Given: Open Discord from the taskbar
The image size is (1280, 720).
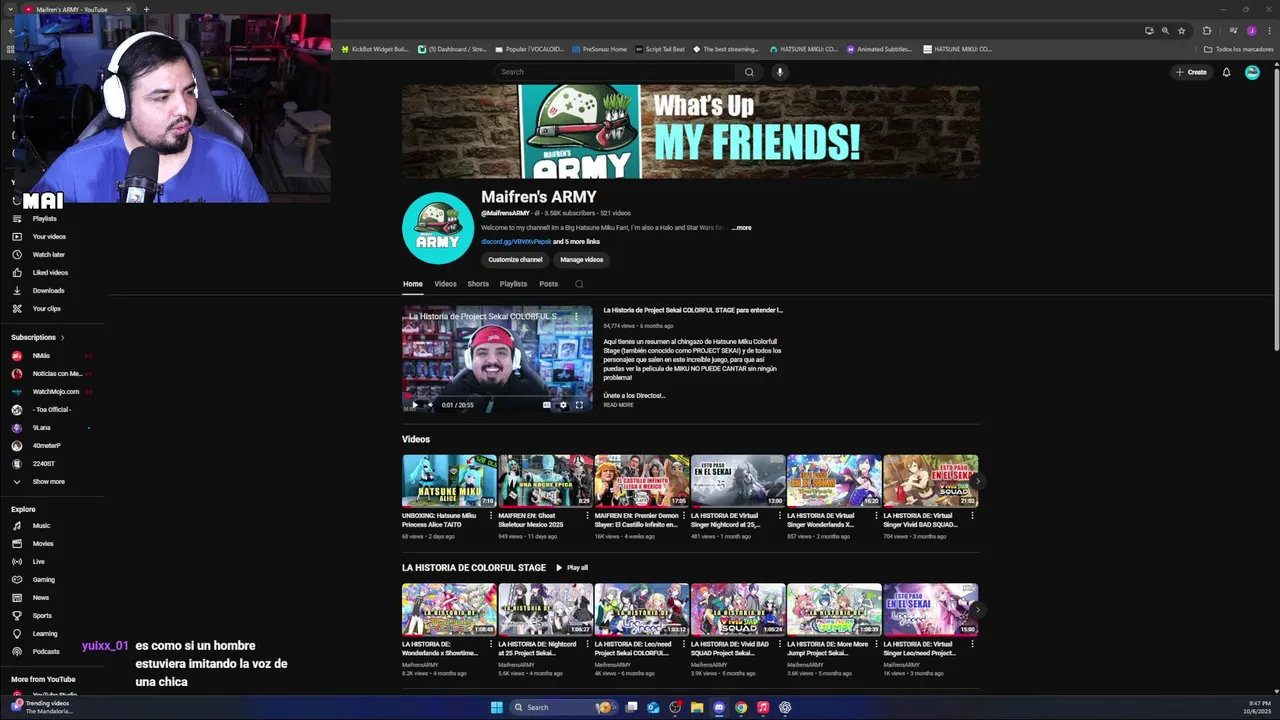Looking at the screenshot, I should tap(719, 708).
